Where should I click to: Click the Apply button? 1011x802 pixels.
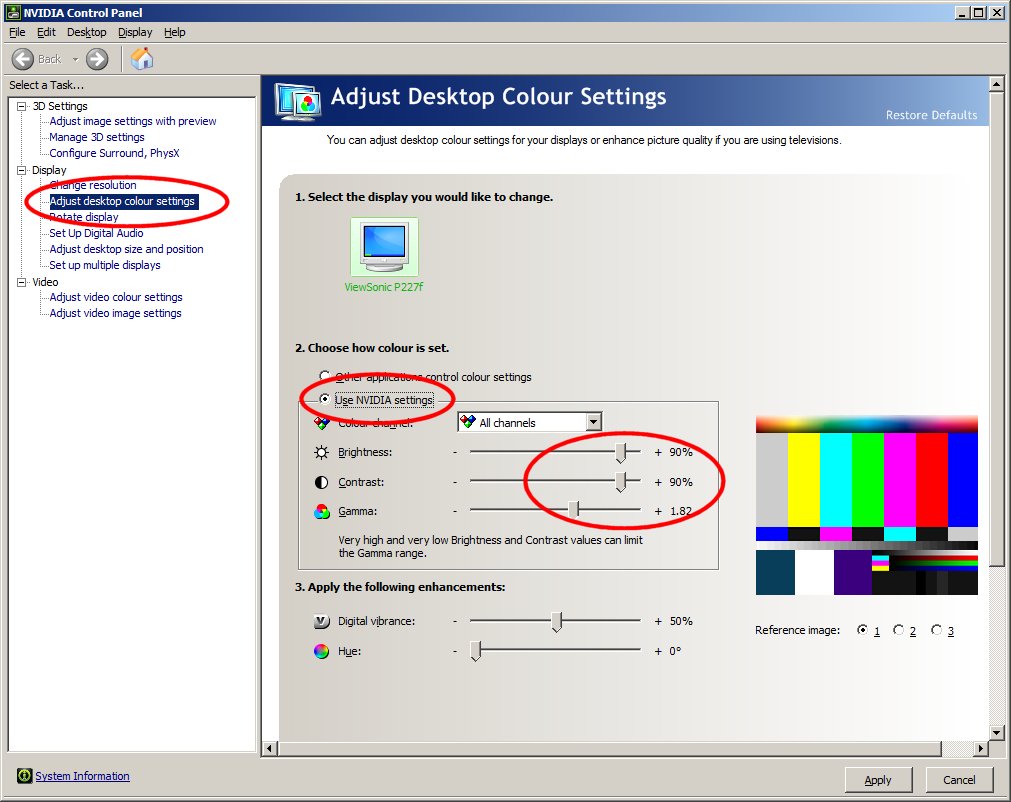coord(877,780)
